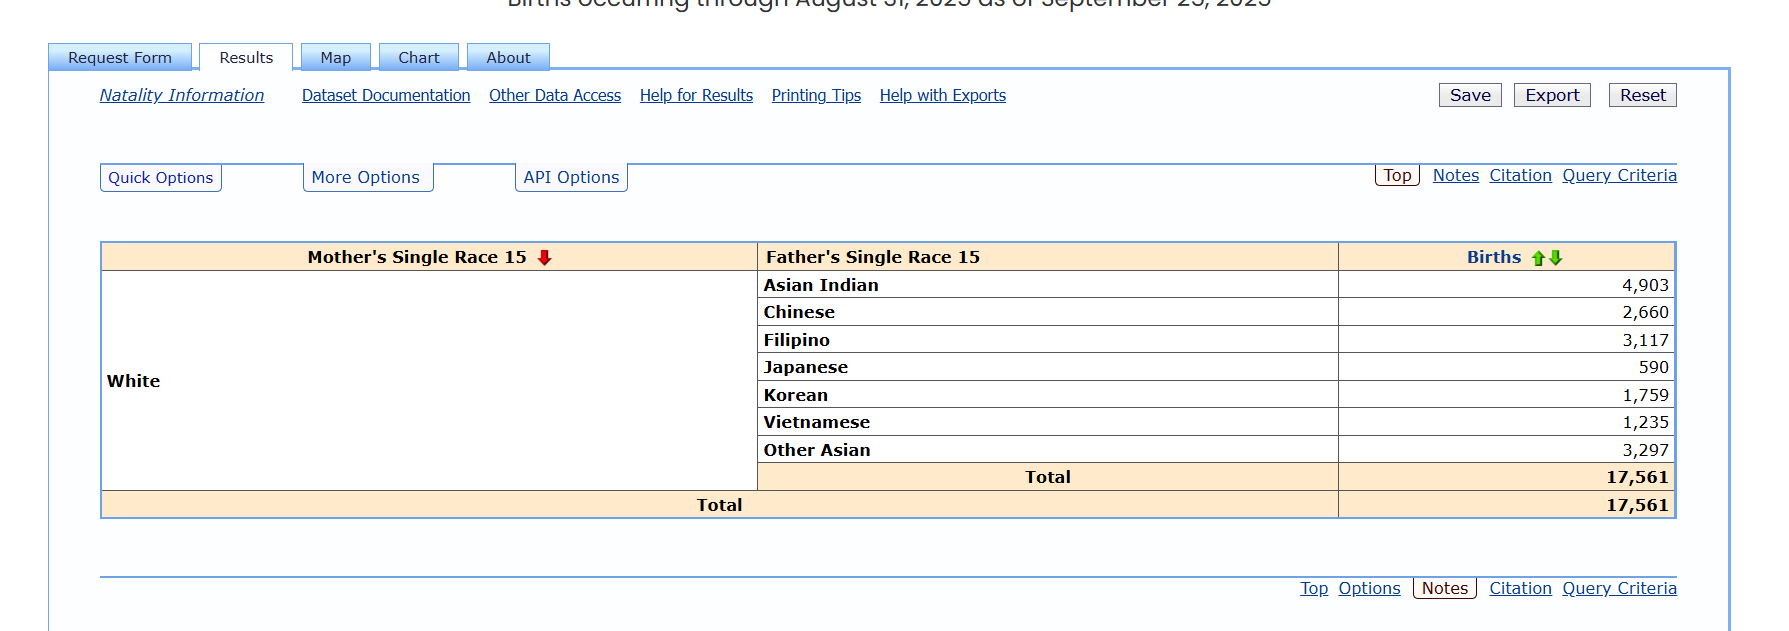Switch to the Chart tab

pos(418,58)
